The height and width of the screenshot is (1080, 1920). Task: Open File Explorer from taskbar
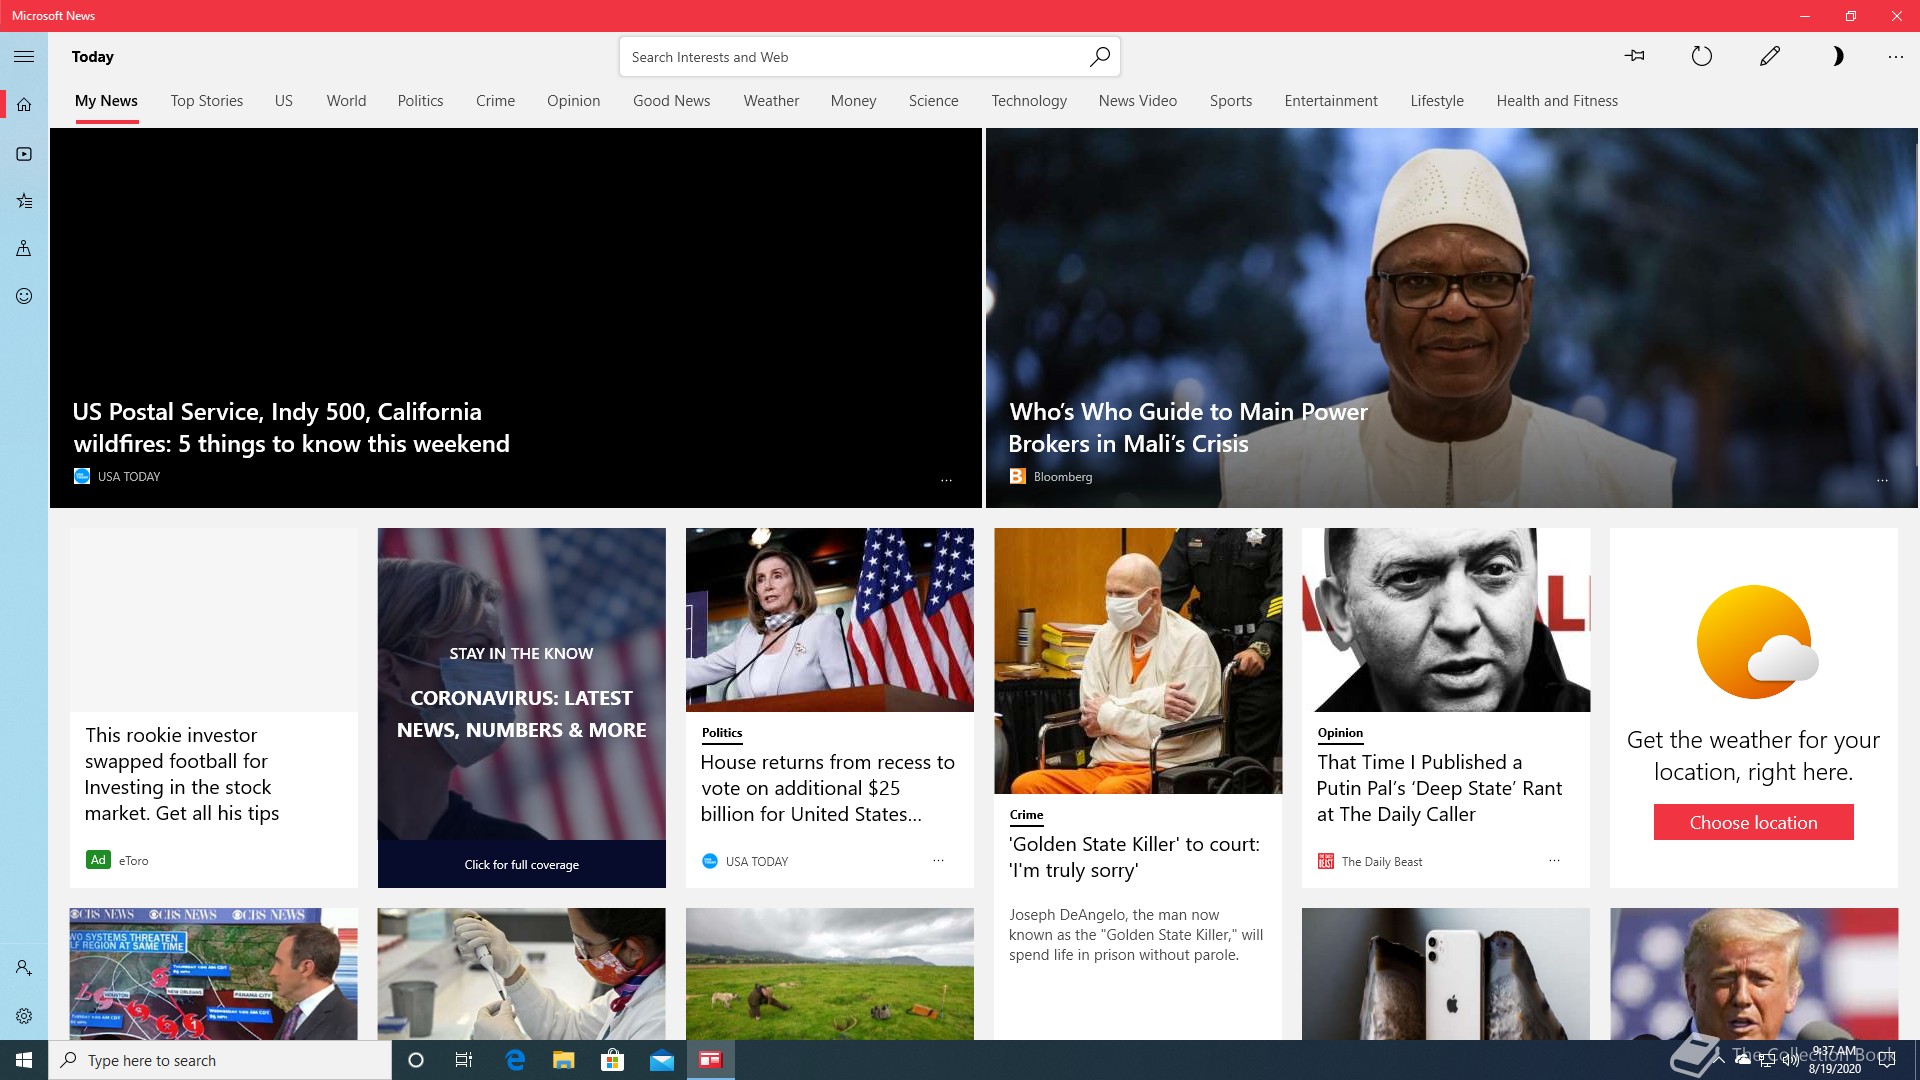(x=564, y=1060)
